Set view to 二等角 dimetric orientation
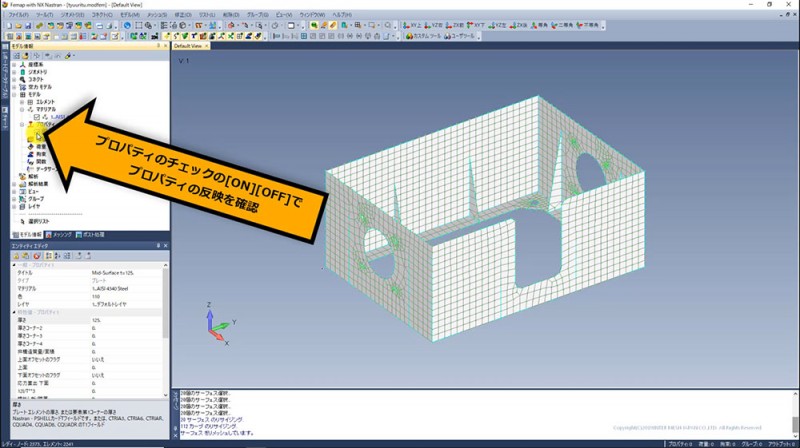 (x=562, y=25)
